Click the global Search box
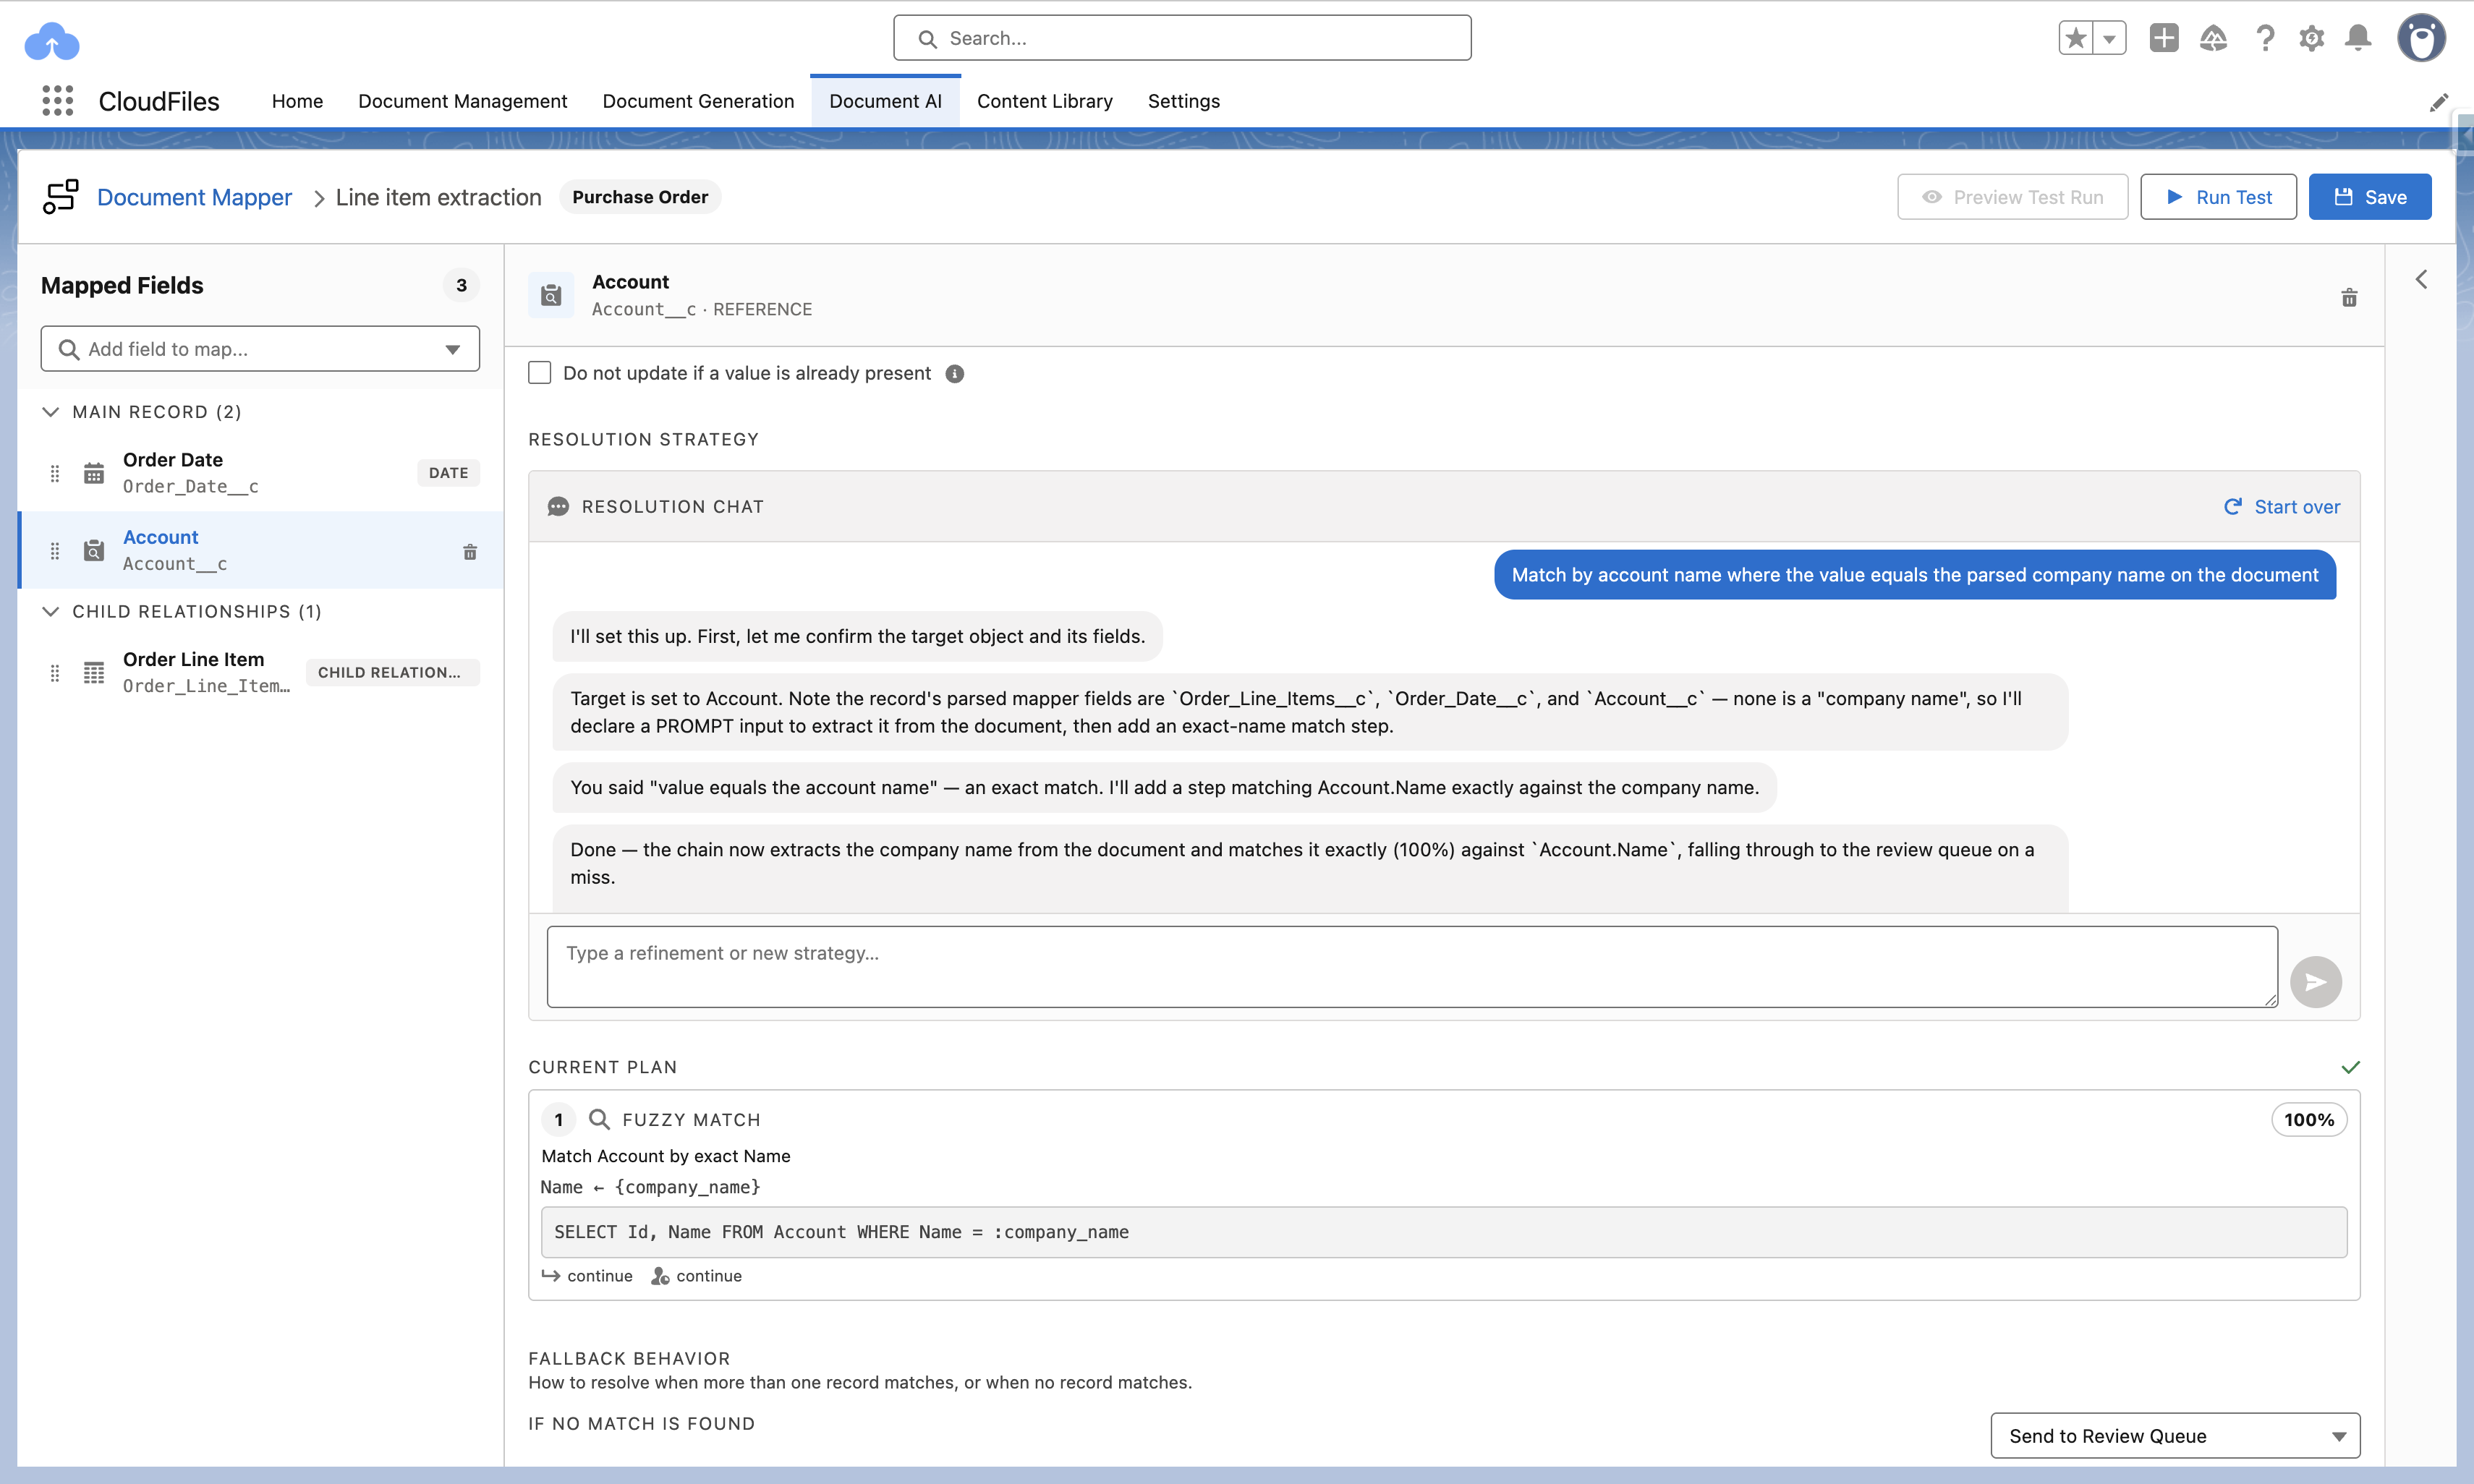This screenshot has height=1484, width=2474. pyautogui.click(x=1182, y=38)
